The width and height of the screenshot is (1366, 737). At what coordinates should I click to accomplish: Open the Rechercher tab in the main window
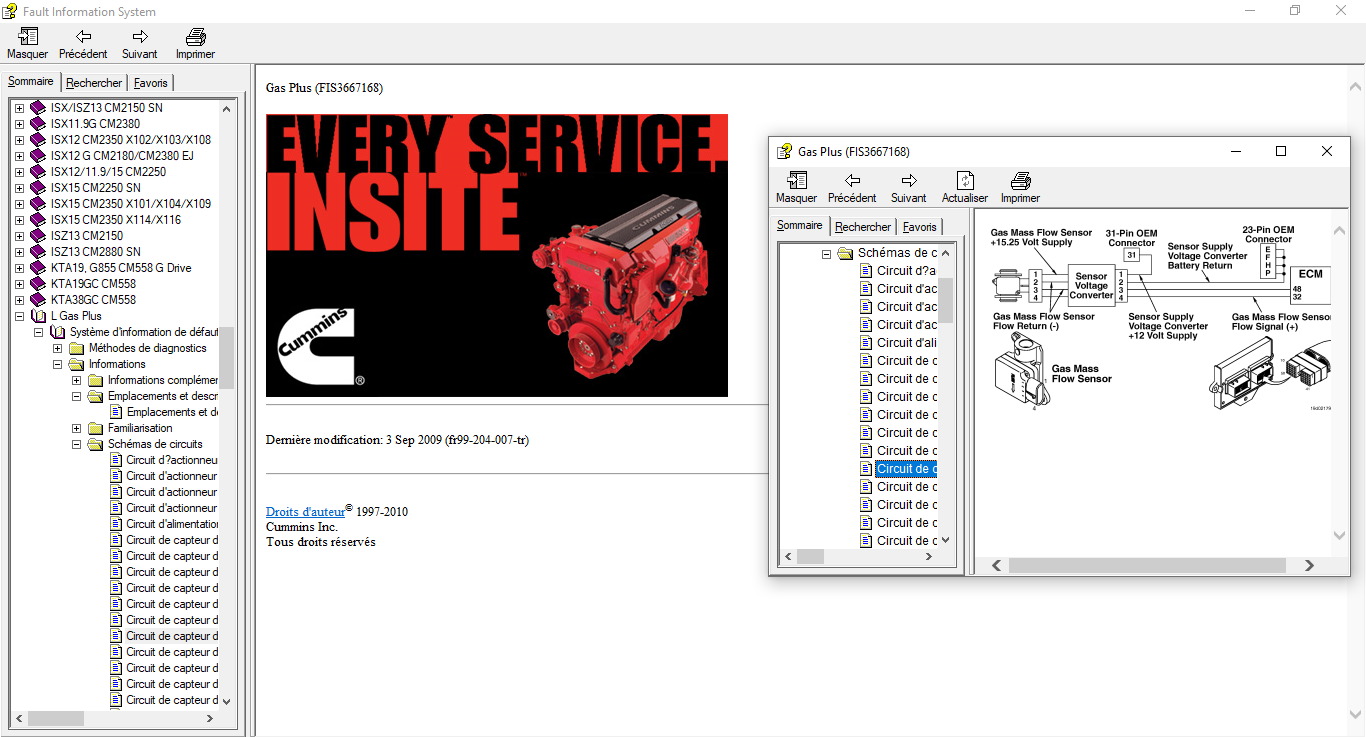tap(94, 83)
